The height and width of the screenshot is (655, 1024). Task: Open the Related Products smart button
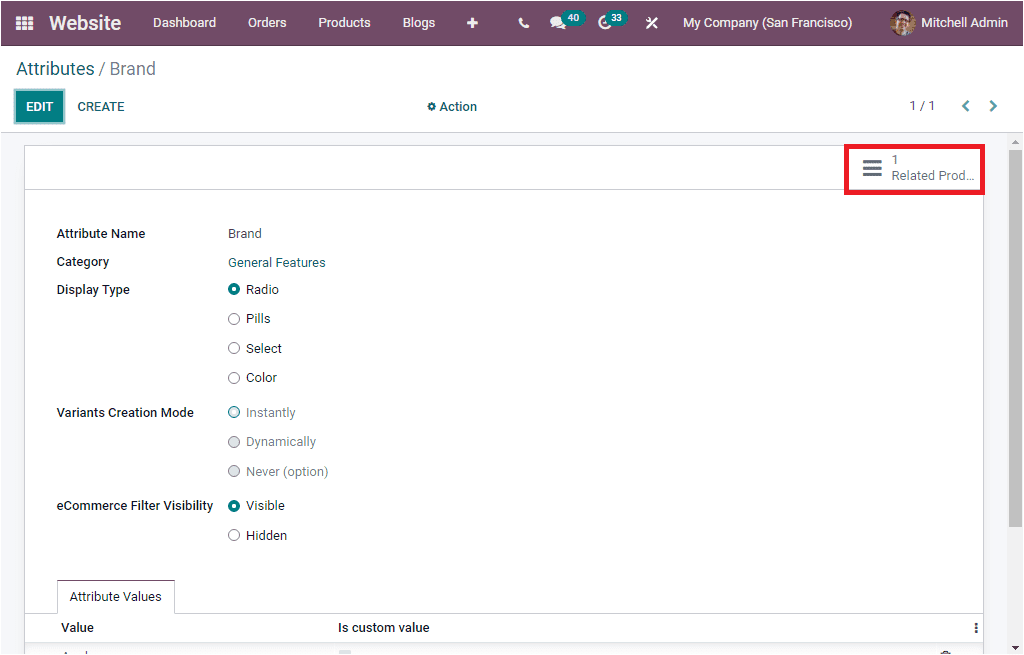913,168
